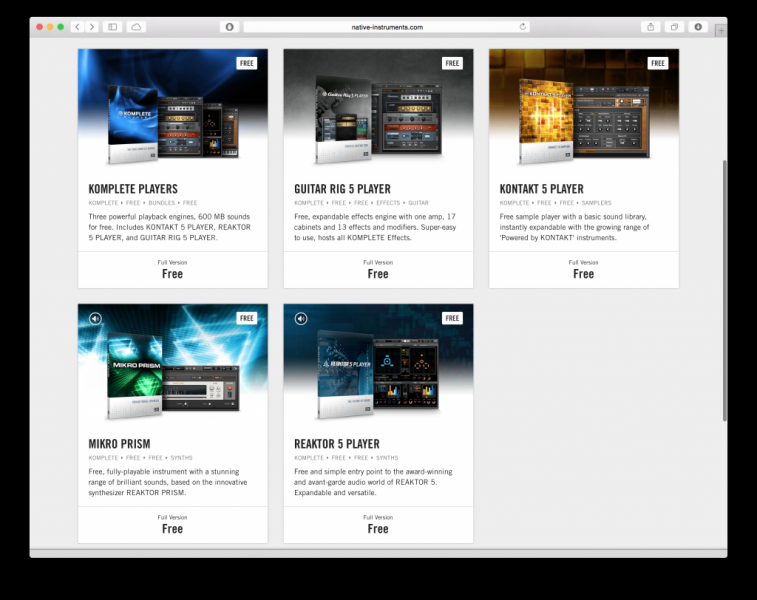This screenshot has width=757, height=600.
Task: Open the MIKRO PRISM title link
Action: (119, 444)
